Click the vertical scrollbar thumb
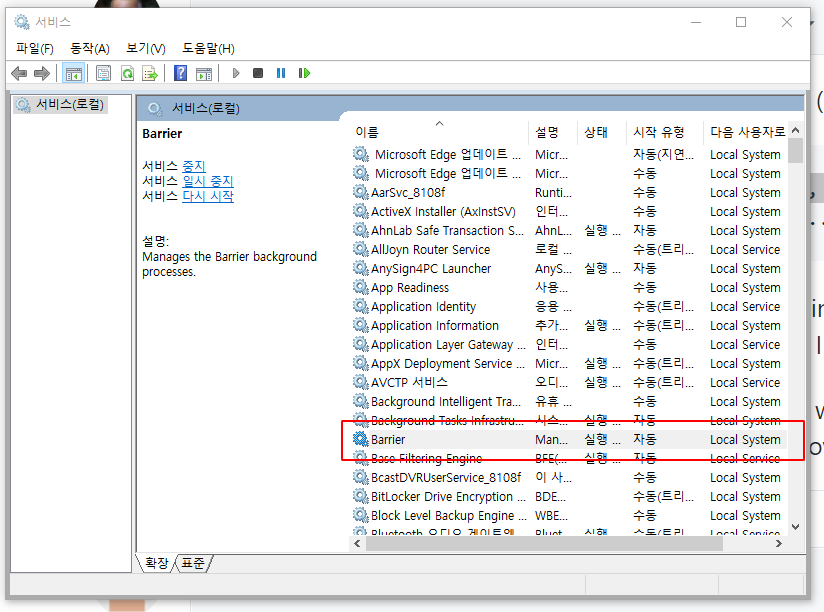Screen dimensions: 824x612 [x=796, y=151]
